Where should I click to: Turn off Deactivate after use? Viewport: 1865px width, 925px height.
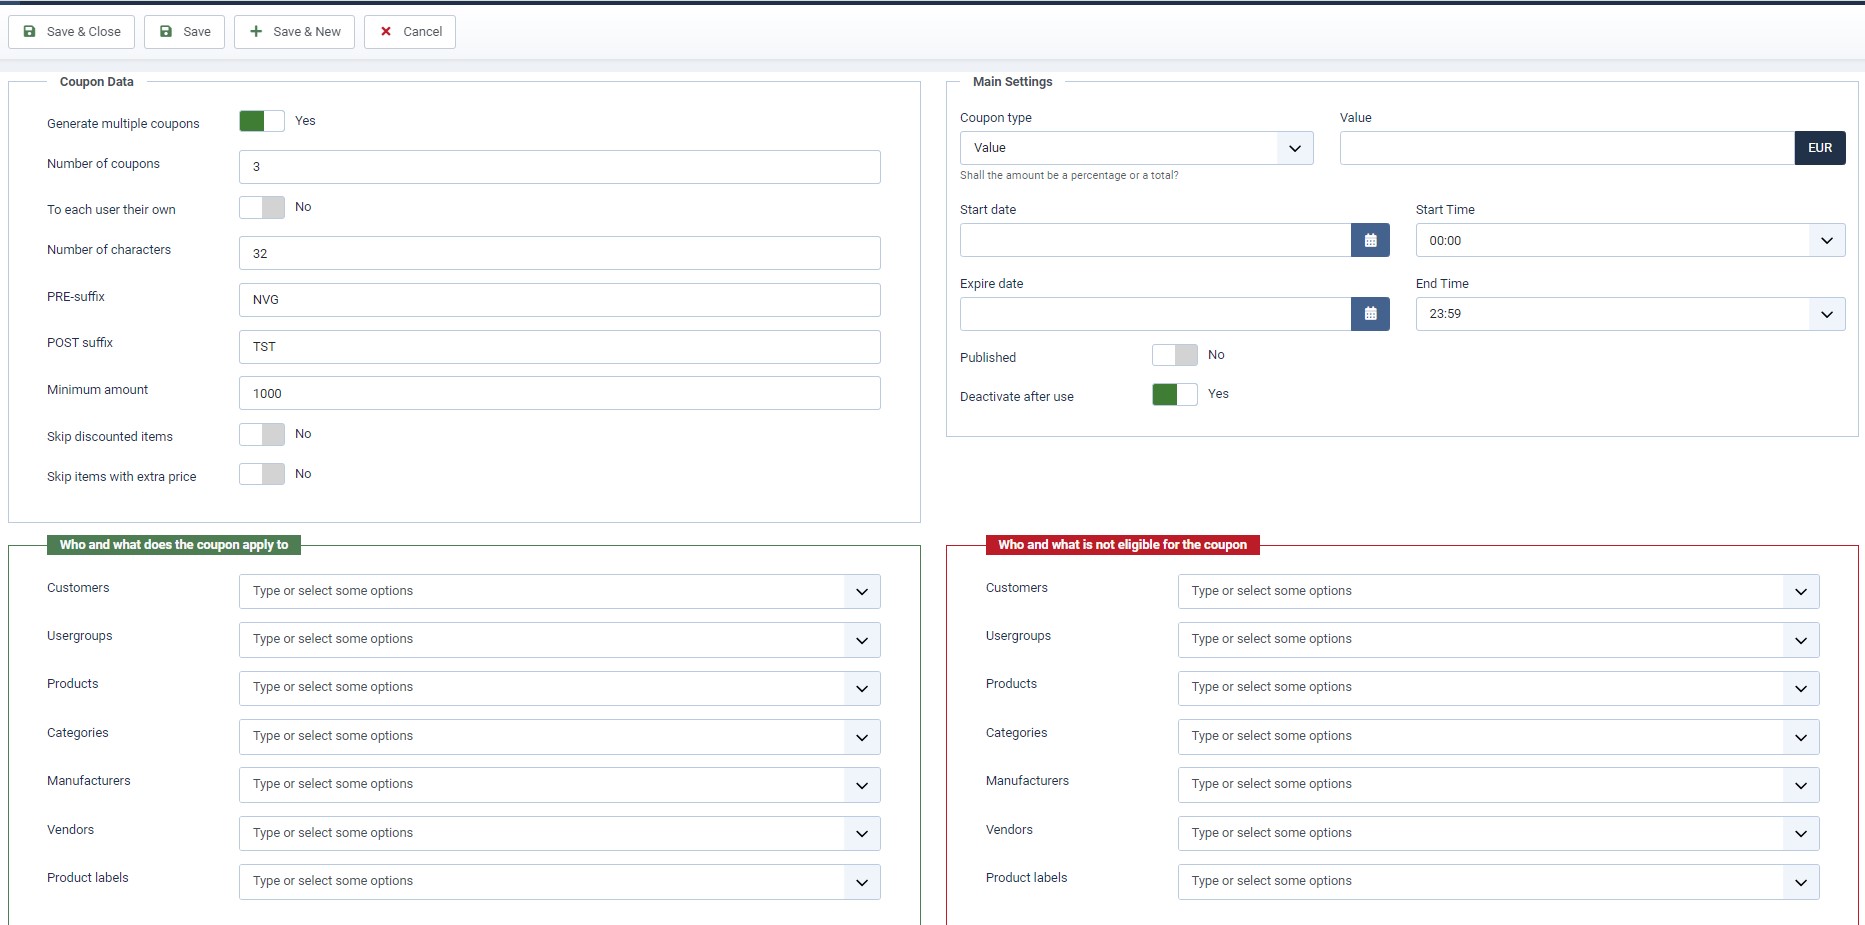coord(1174,394)
